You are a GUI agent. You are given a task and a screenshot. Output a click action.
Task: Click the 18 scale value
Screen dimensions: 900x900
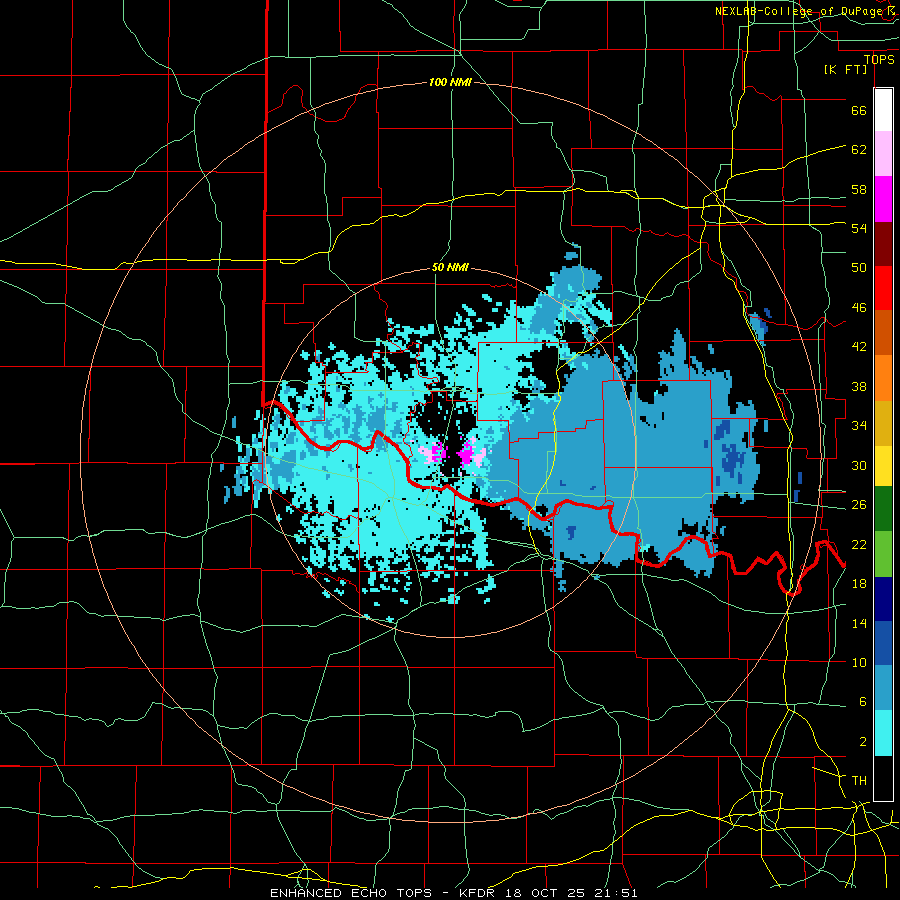click(x=859, y=584)
